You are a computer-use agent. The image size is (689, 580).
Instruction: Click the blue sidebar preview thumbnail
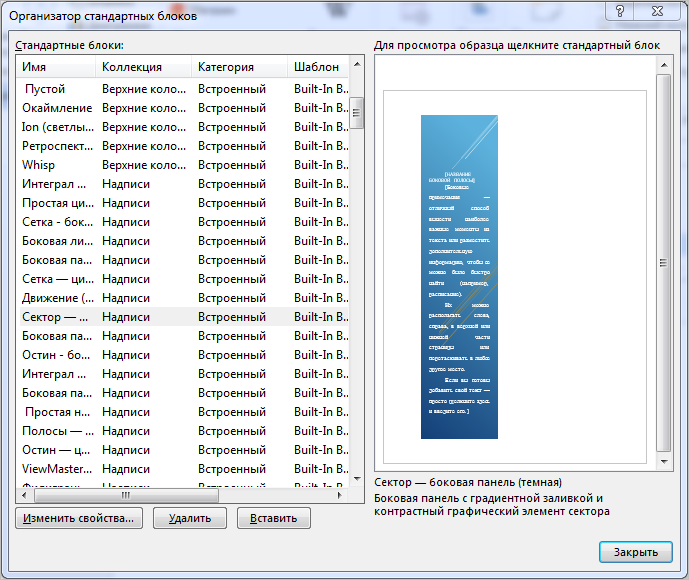[x=459, y=276]
